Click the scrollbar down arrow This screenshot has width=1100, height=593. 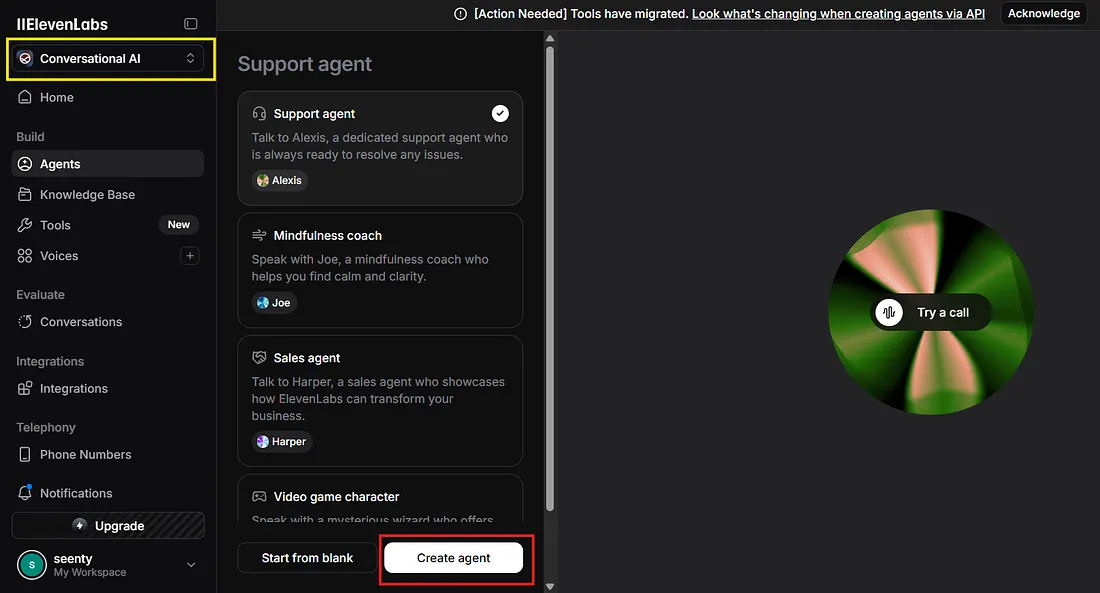coord(550,587)
